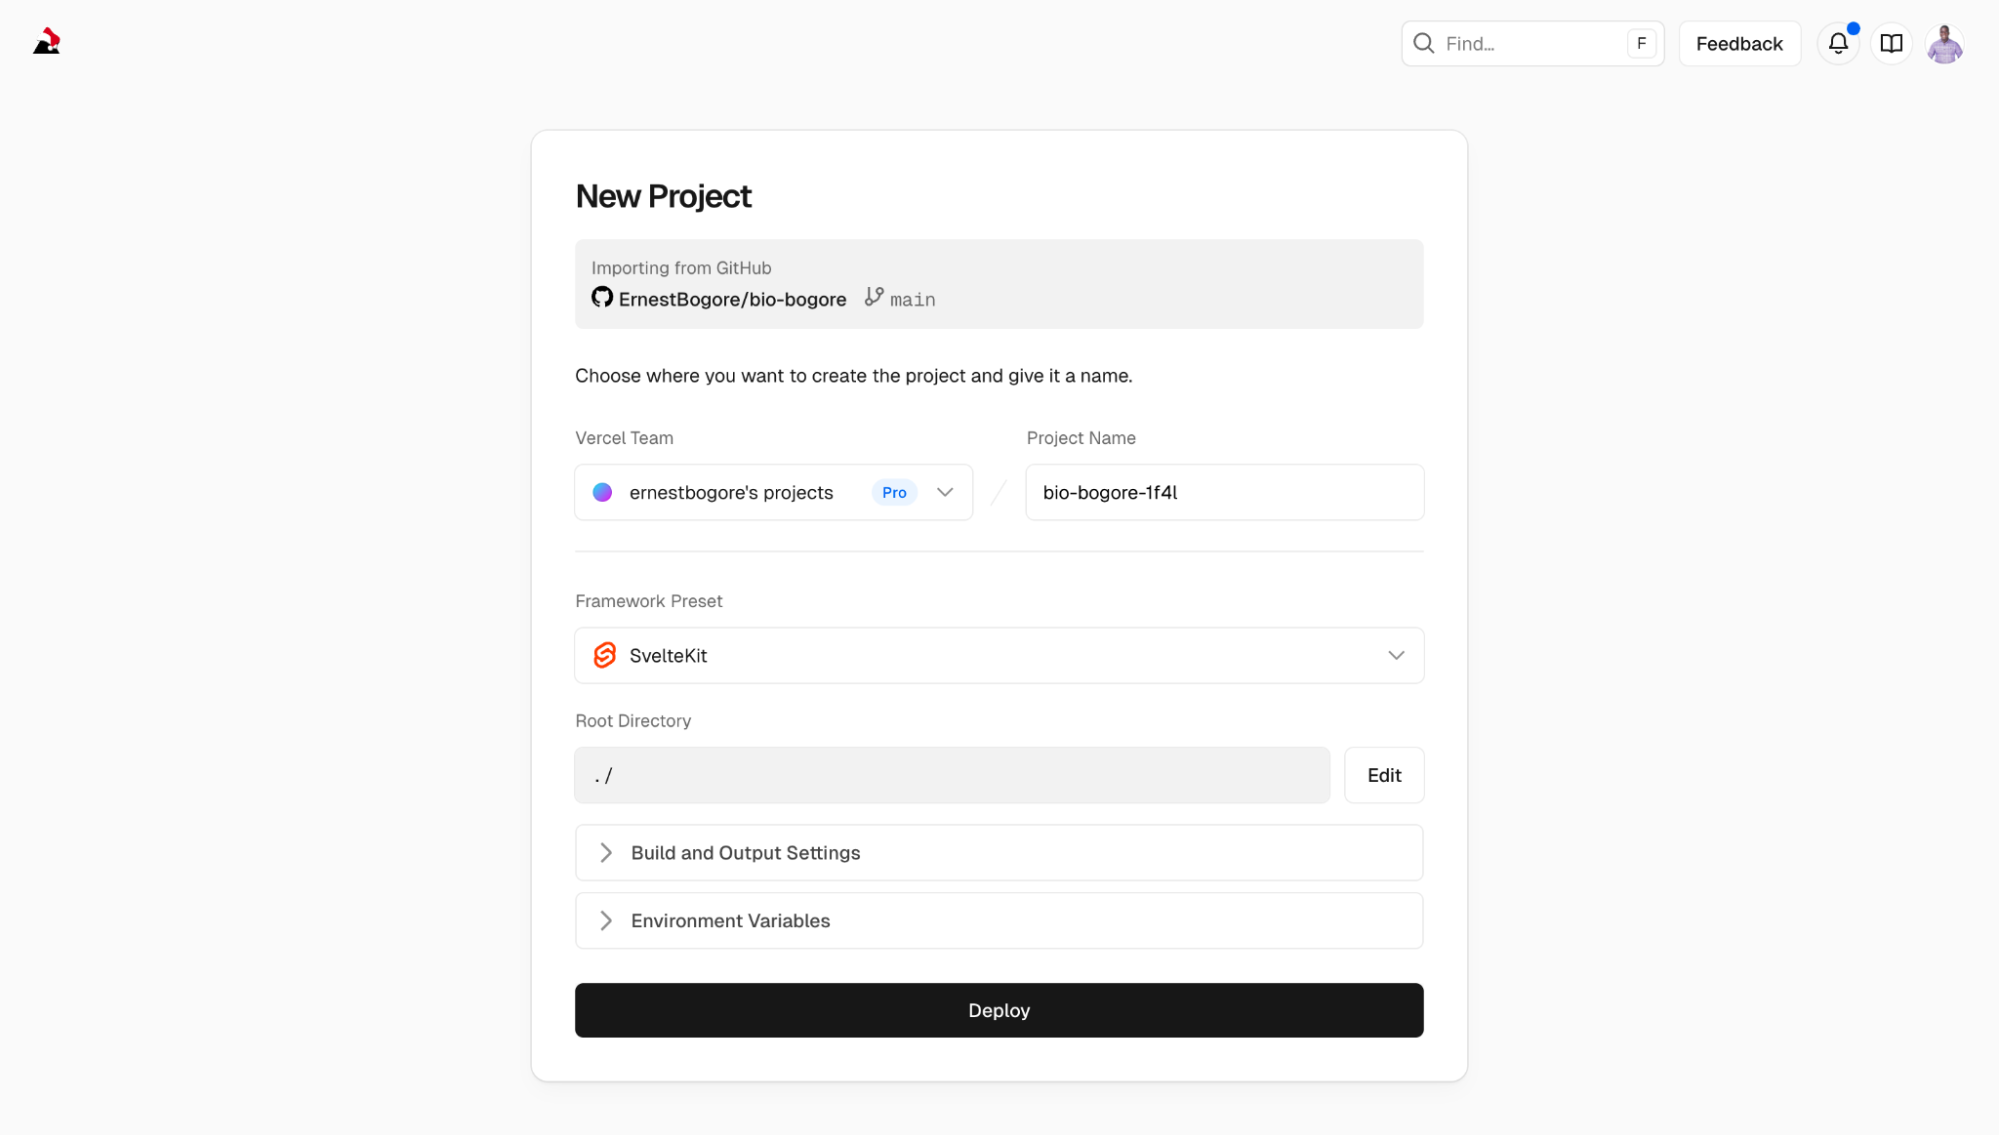The image size is (1999, 1136).
Task: Click the Feedback button
Action: coord(1739,43)
